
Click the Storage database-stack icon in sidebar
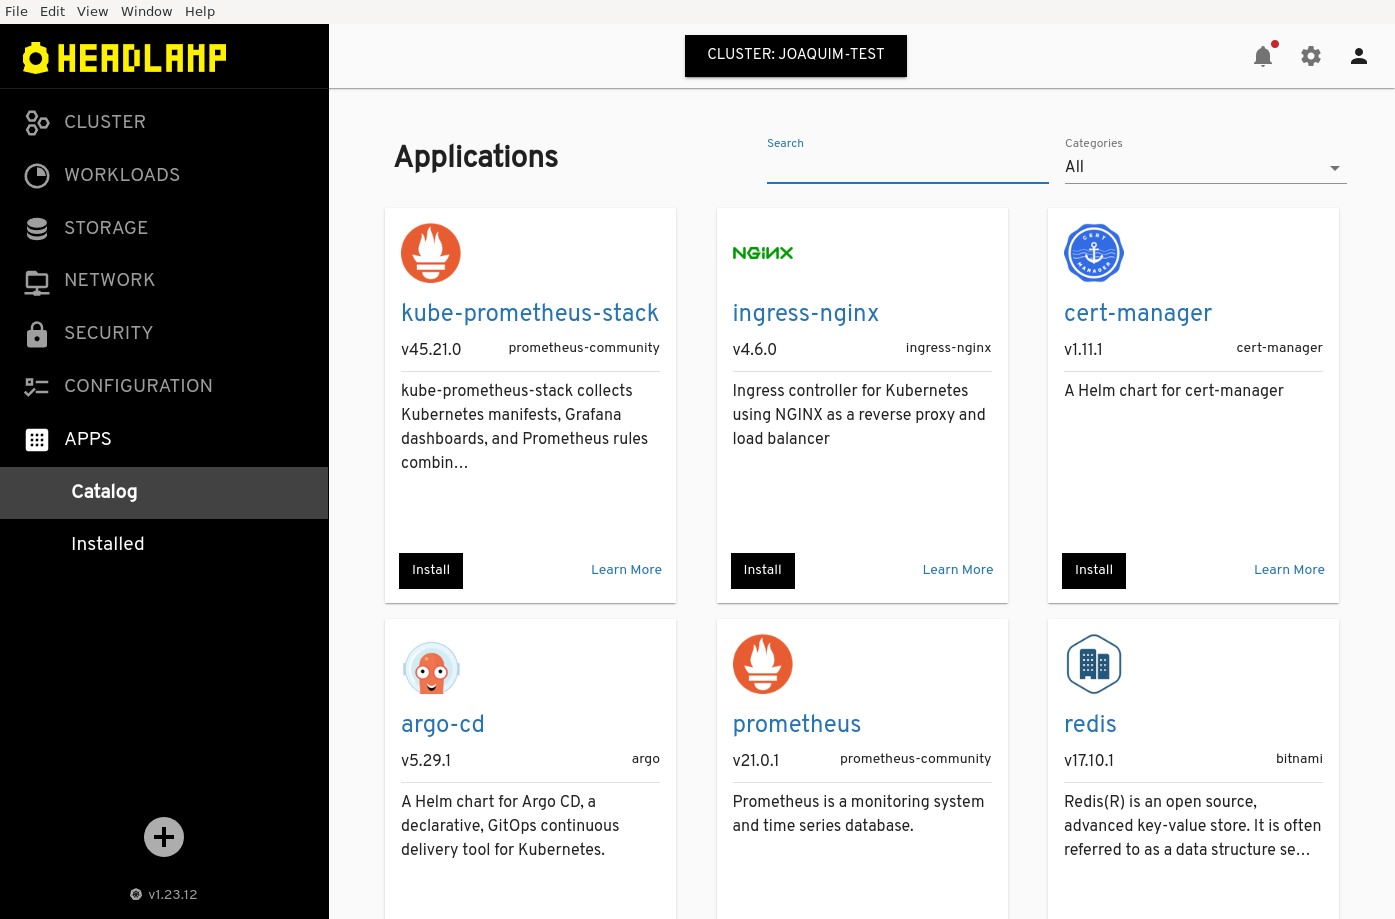coord(37,228)
